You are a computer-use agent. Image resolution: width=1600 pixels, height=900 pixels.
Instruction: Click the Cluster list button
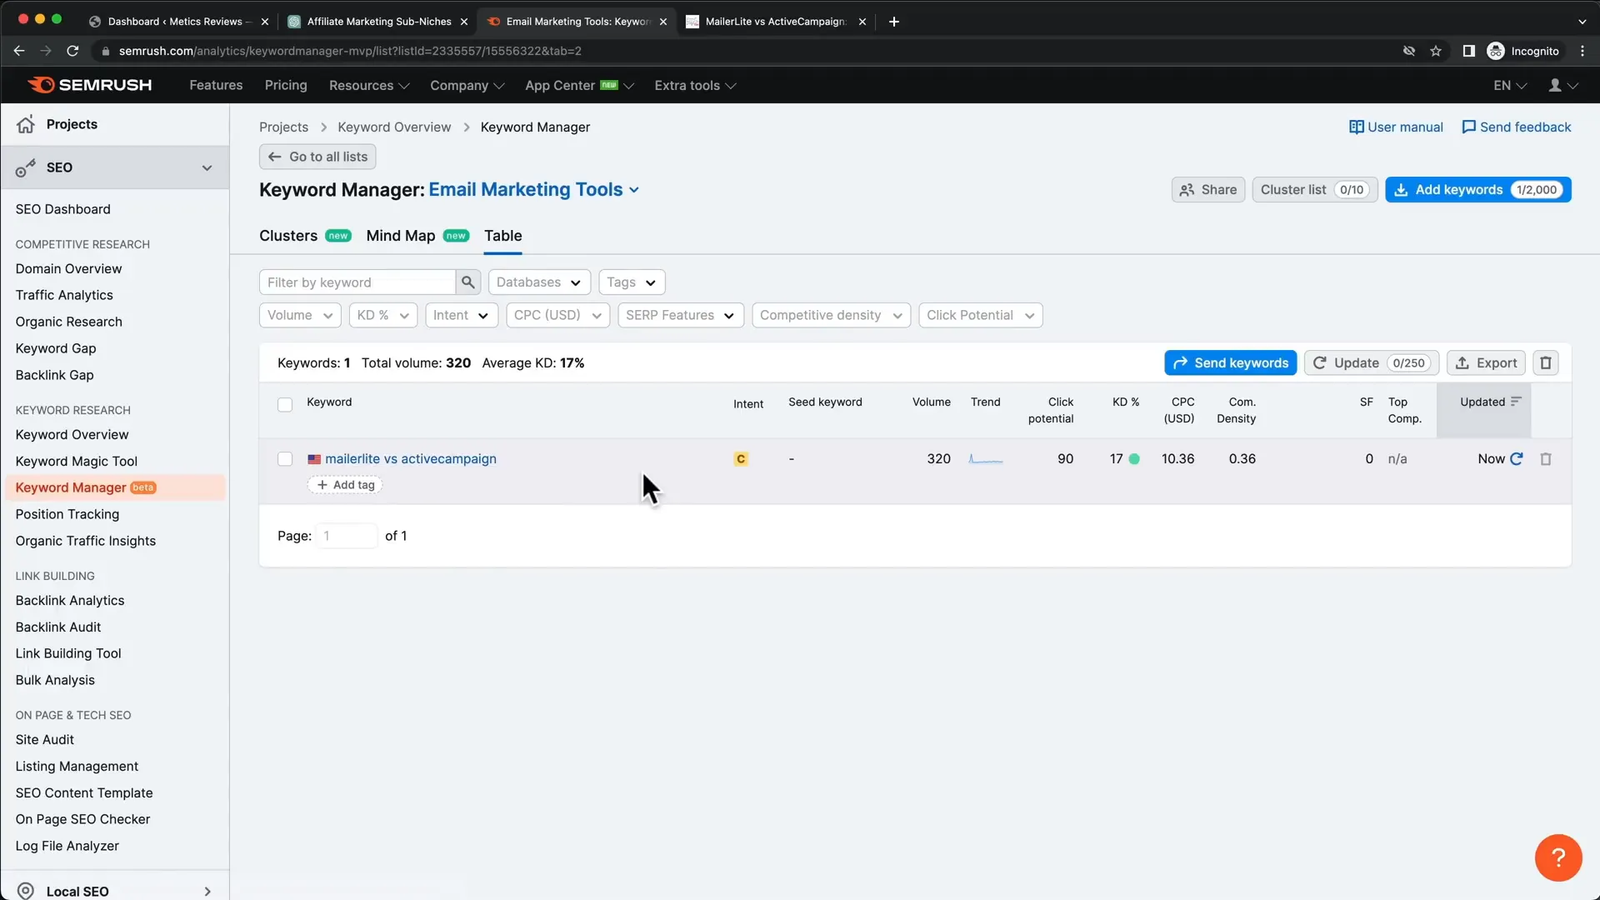point(1315,190)
